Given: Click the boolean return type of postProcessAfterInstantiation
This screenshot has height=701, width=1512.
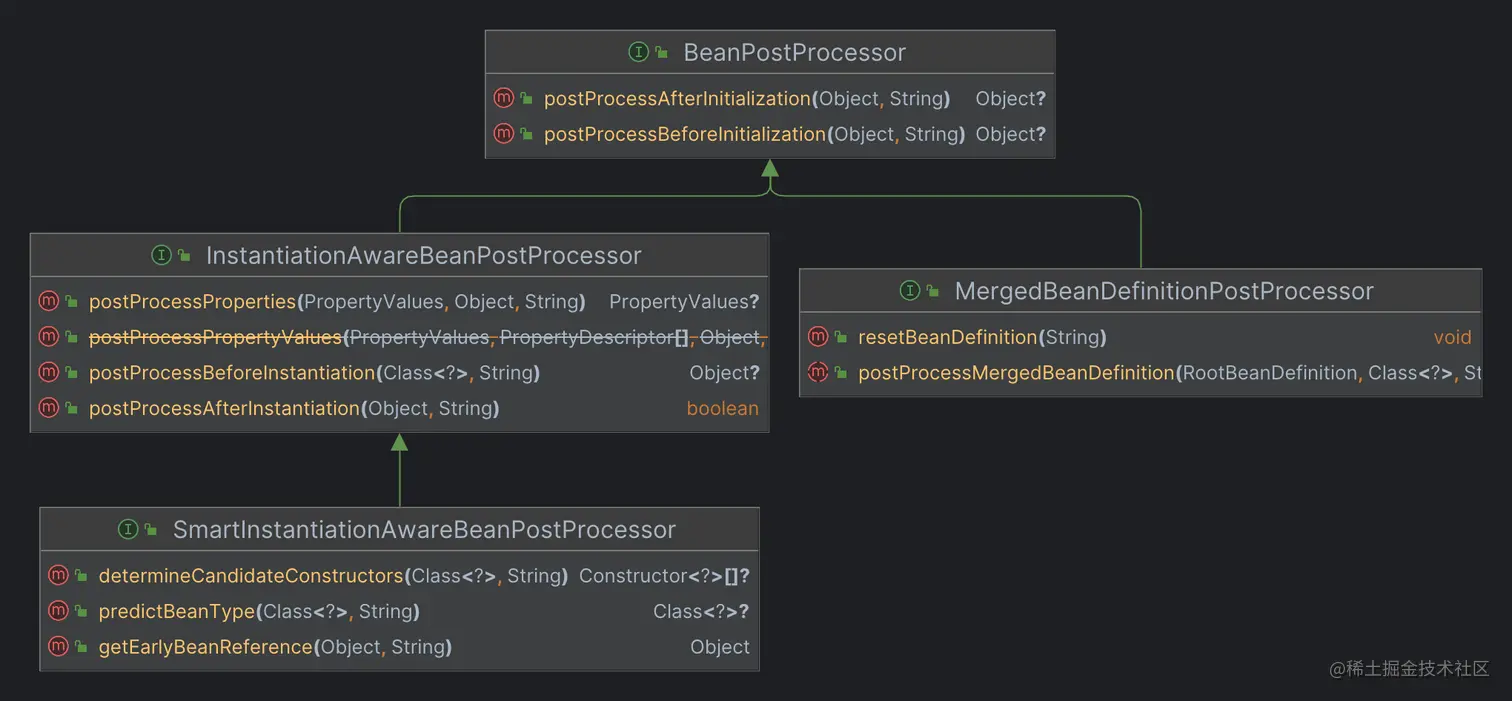Looking at the screenshot, I should (722, 408).
